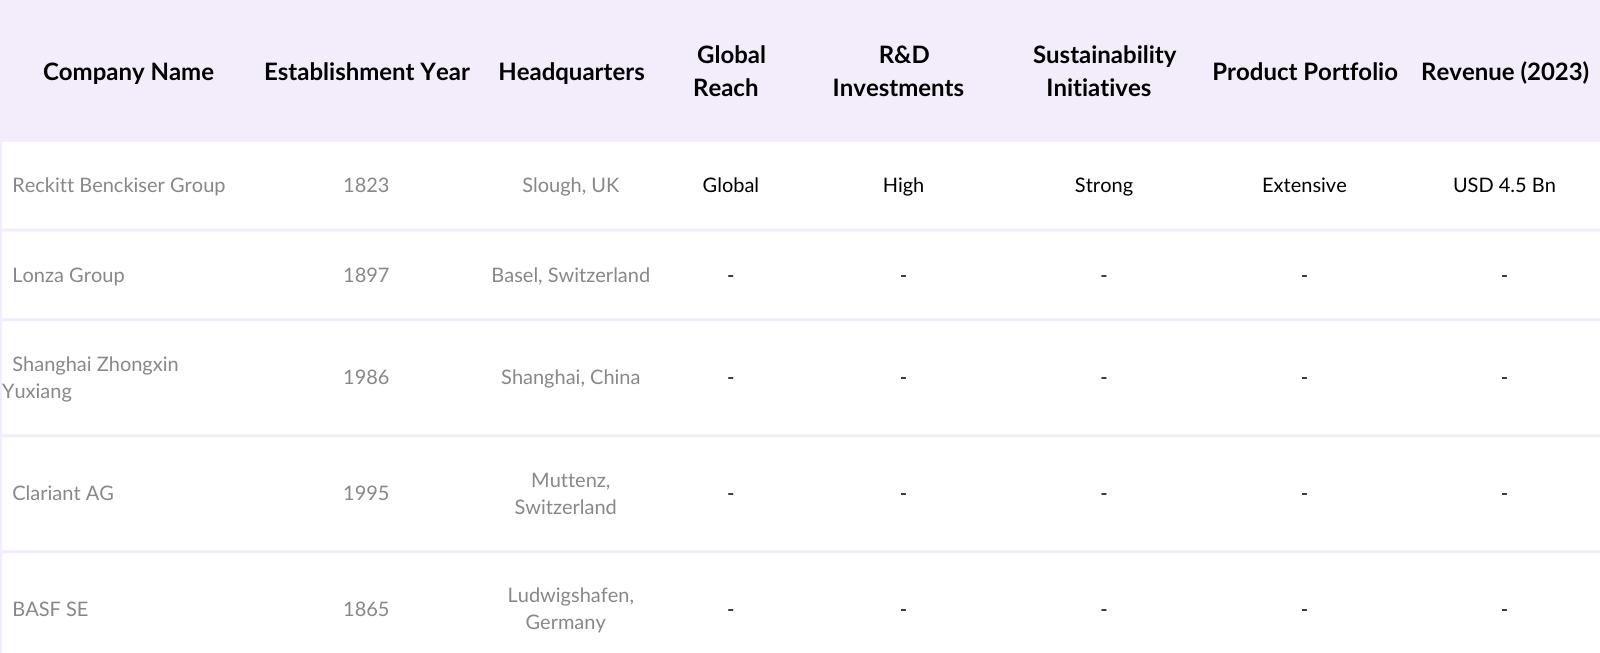Click the Global Reach header
The width and height of the screenshot is (1600, 653).
[x=730, y=71]
